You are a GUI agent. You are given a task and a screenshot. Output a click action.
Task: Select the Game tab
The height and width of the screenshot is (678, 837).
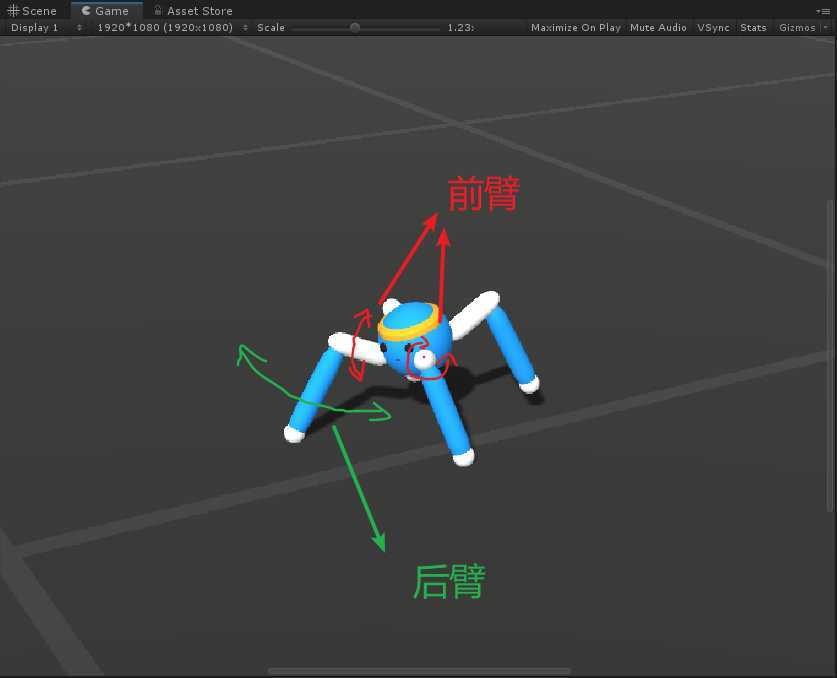[105, 11]
